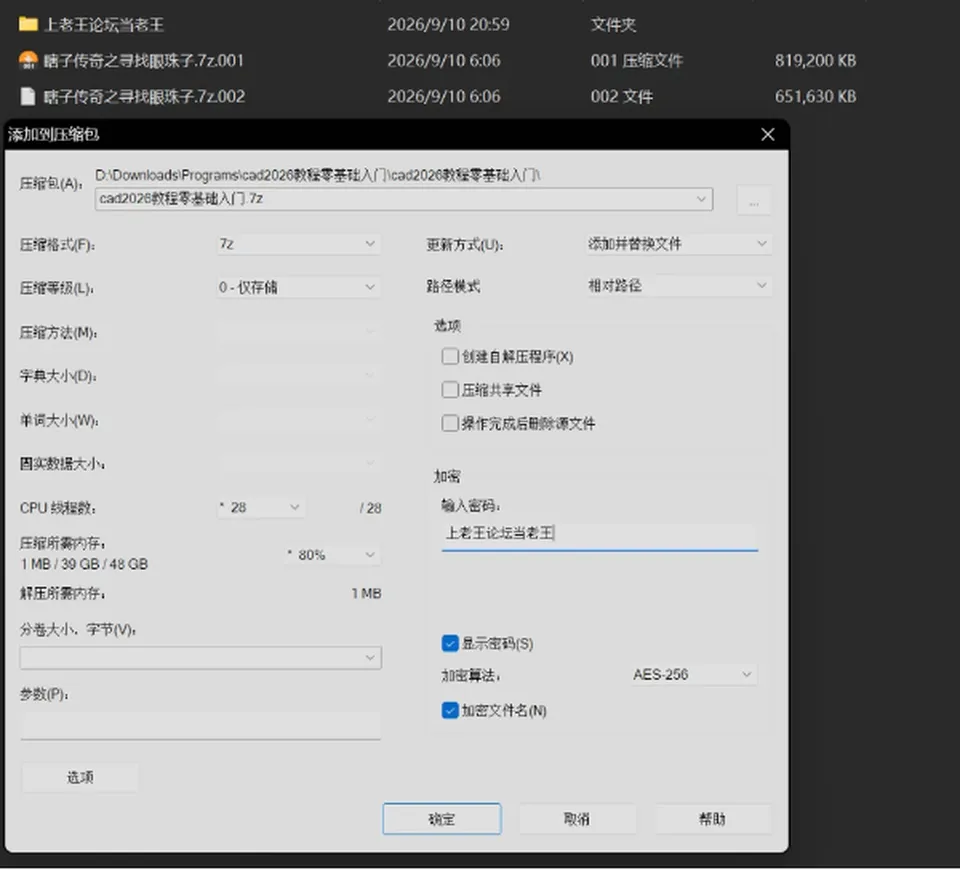The image size is (960, 870).
Task: Open the 80% memory usage dropdown
Action: pyautogui.click(x=332, y=555)
